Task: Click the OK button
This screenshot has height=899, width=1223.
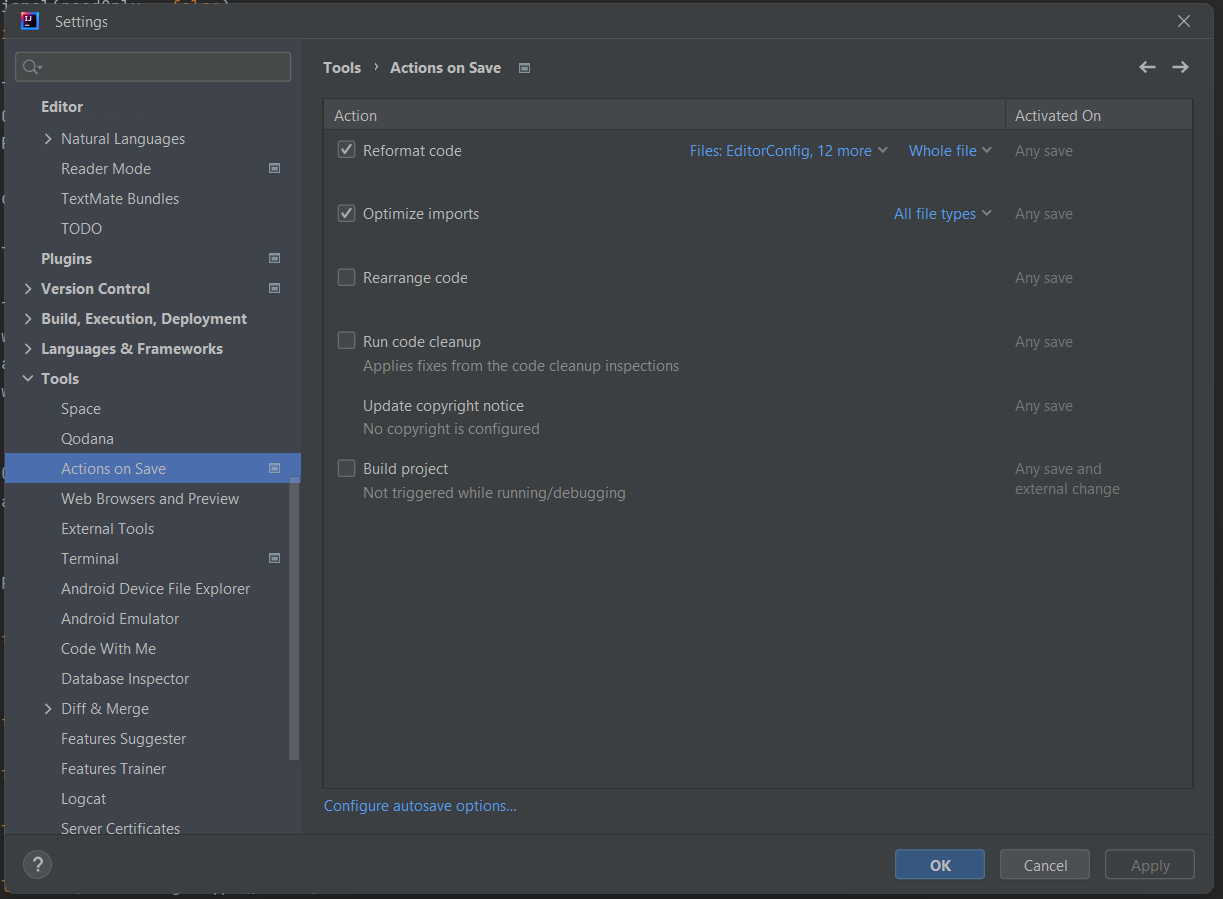Action: (x=939, y=865)
